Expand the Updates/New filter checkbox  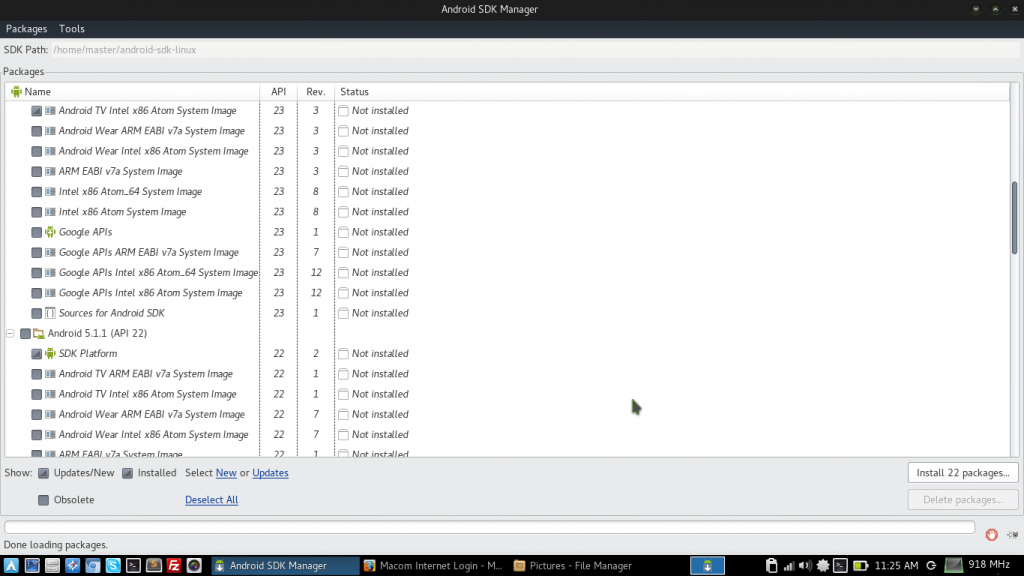click(x=41, y=472)
